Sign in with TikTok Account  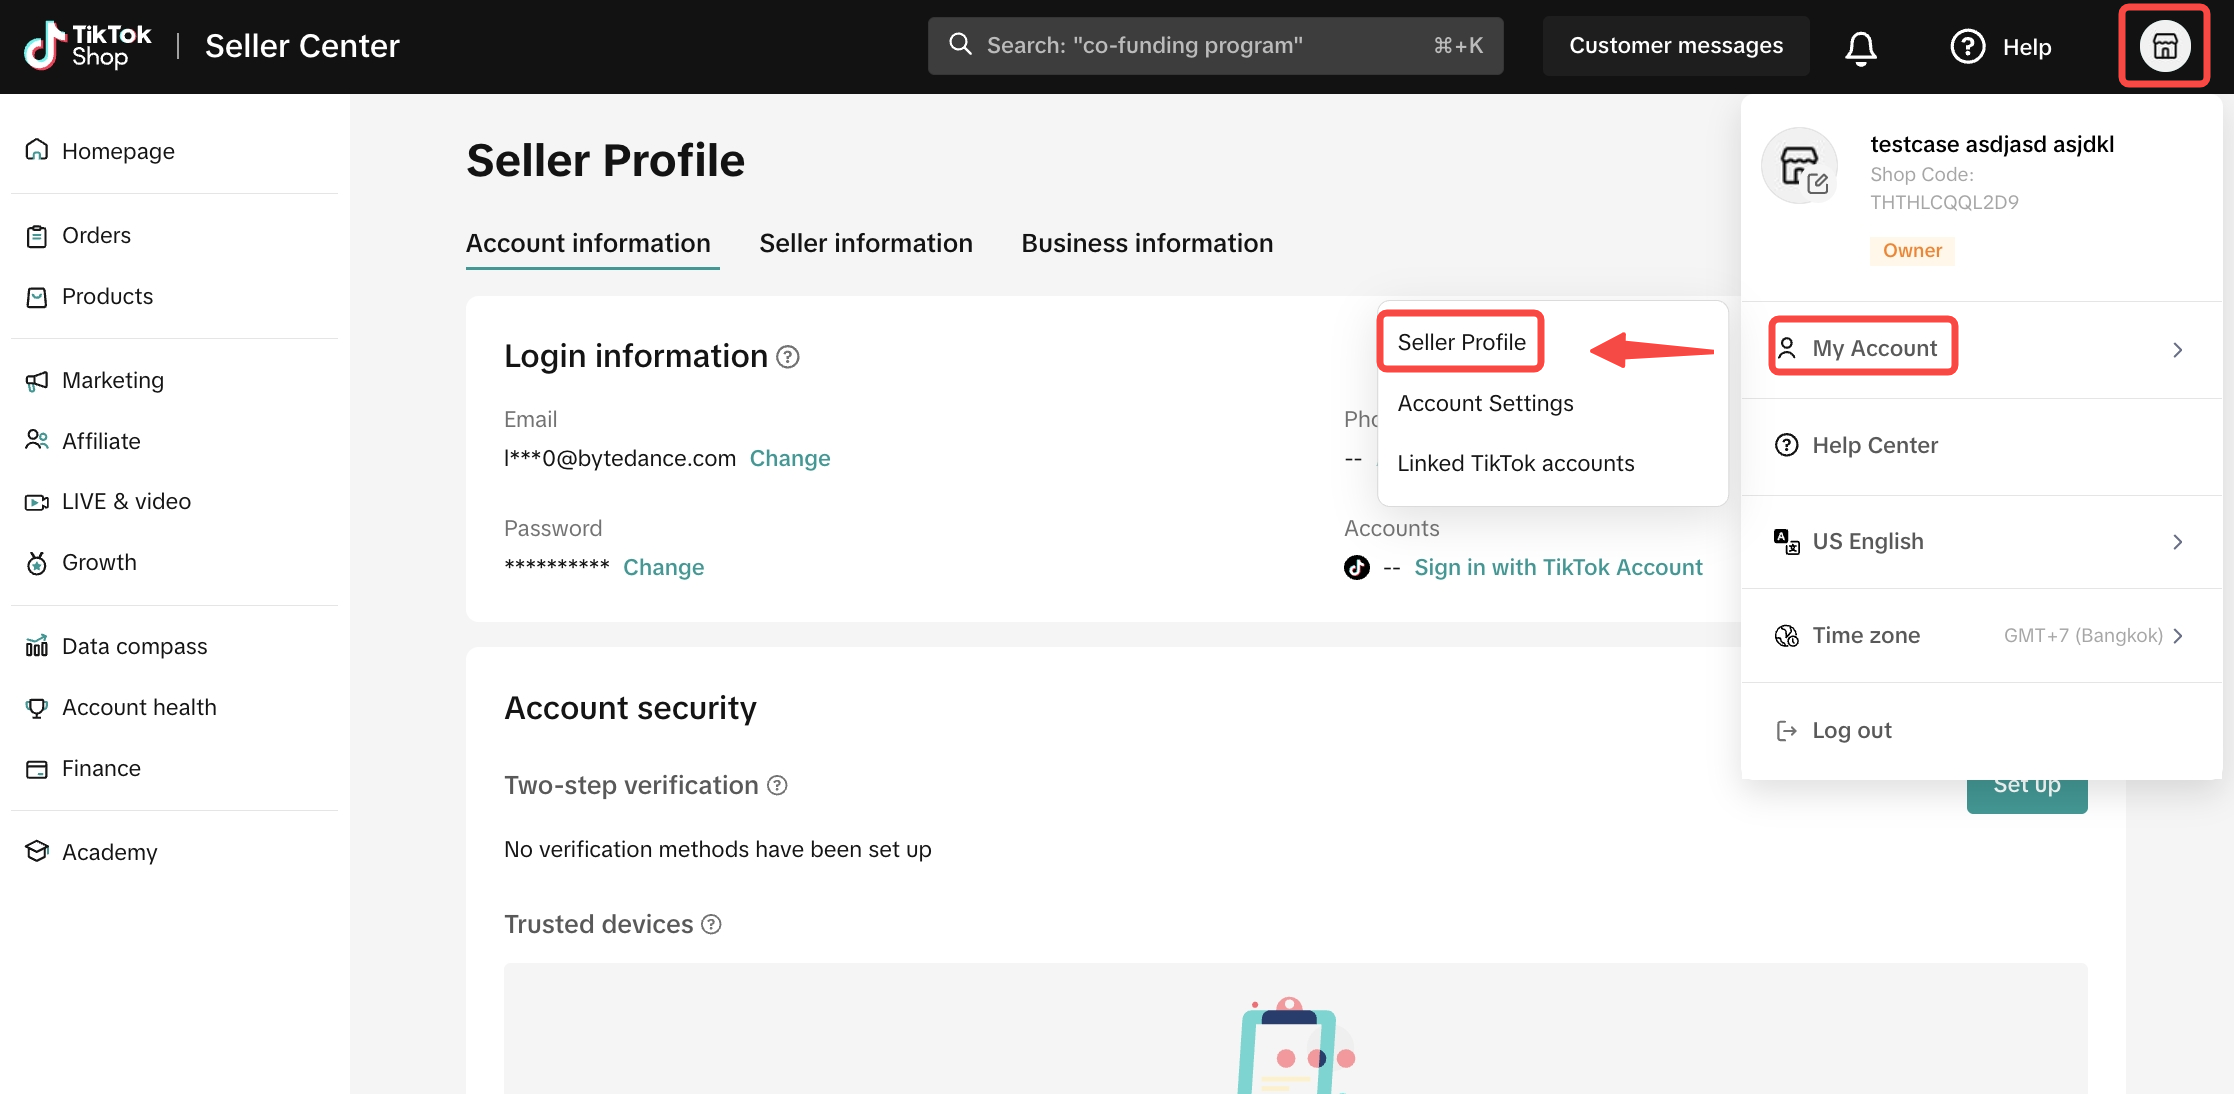(x=1558, y=568)
